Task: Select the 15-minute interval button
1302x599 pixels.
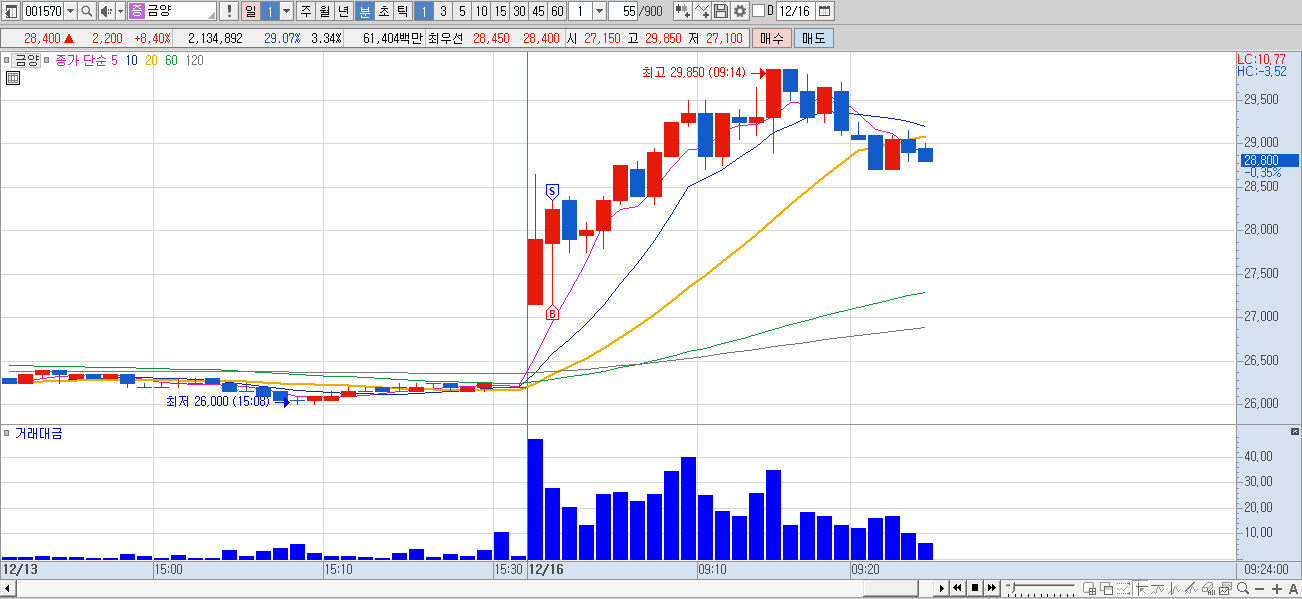Action: tap(500, 12)
